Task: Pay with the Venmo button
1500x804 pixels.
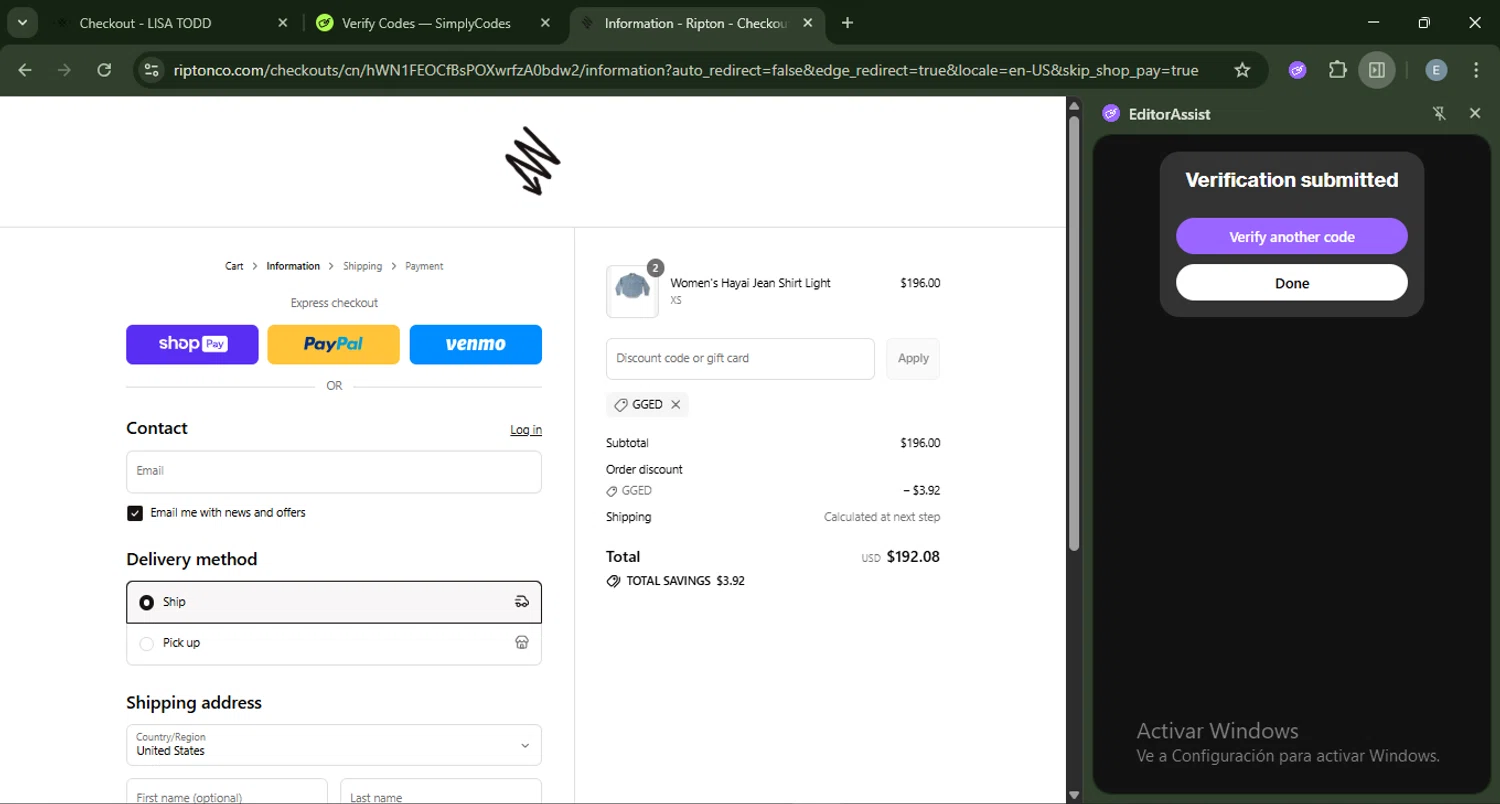Action: [x=476, y=344]
